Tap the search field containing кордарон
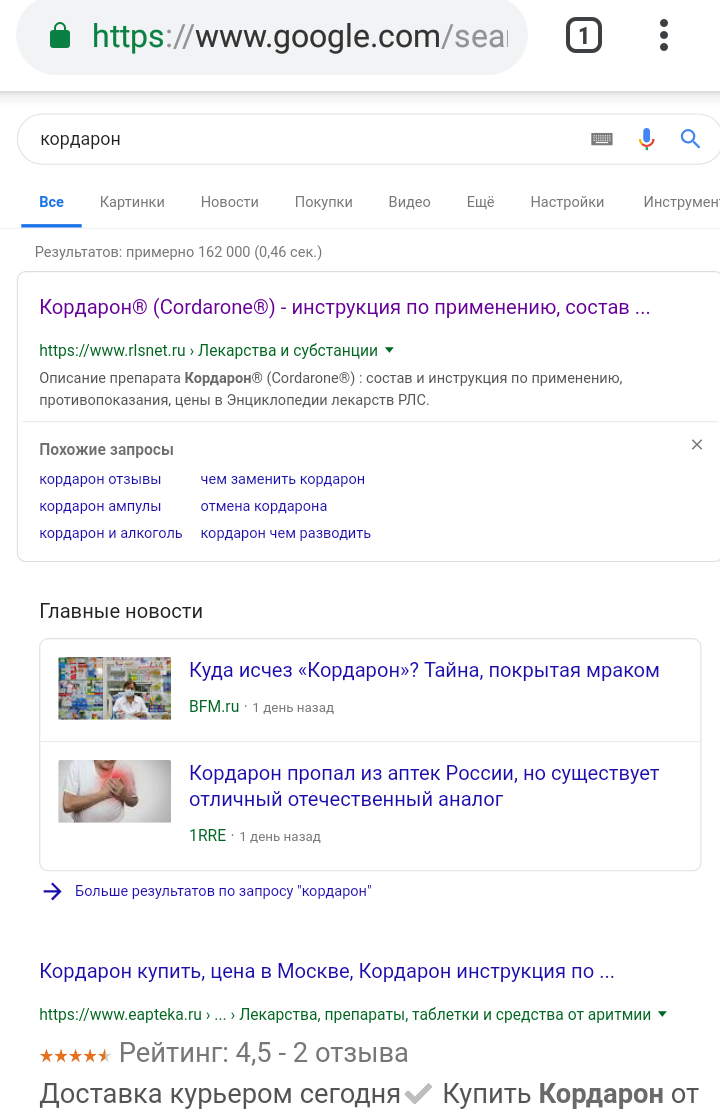This screenshot has height=1115, width=720. [306, 139]
